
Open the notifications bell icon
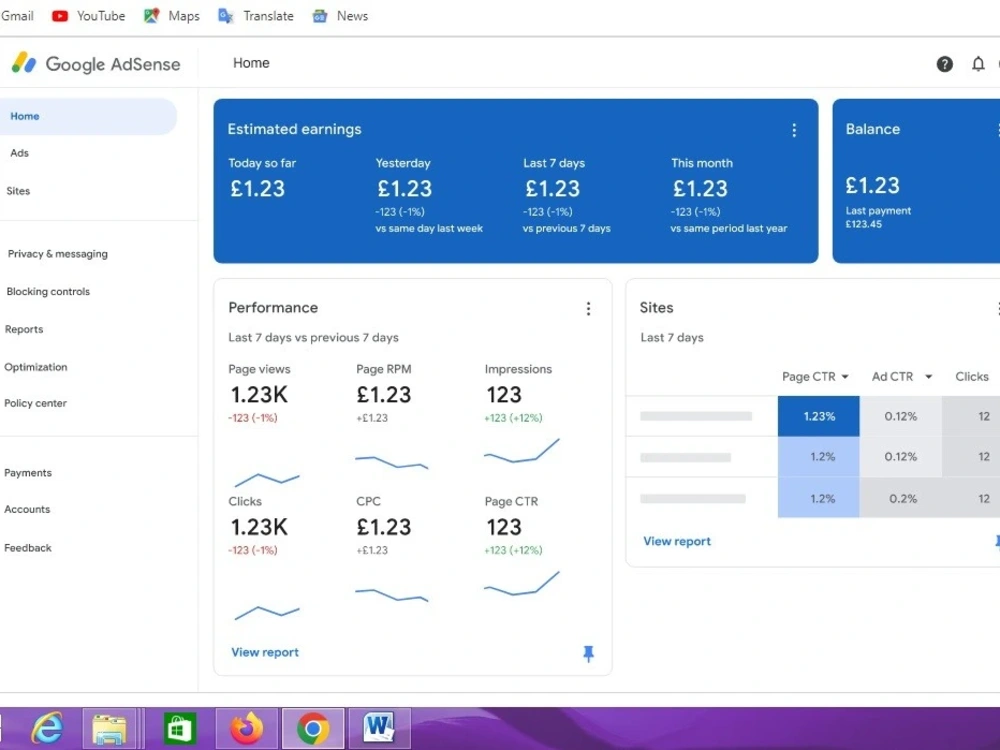(978, 64)
